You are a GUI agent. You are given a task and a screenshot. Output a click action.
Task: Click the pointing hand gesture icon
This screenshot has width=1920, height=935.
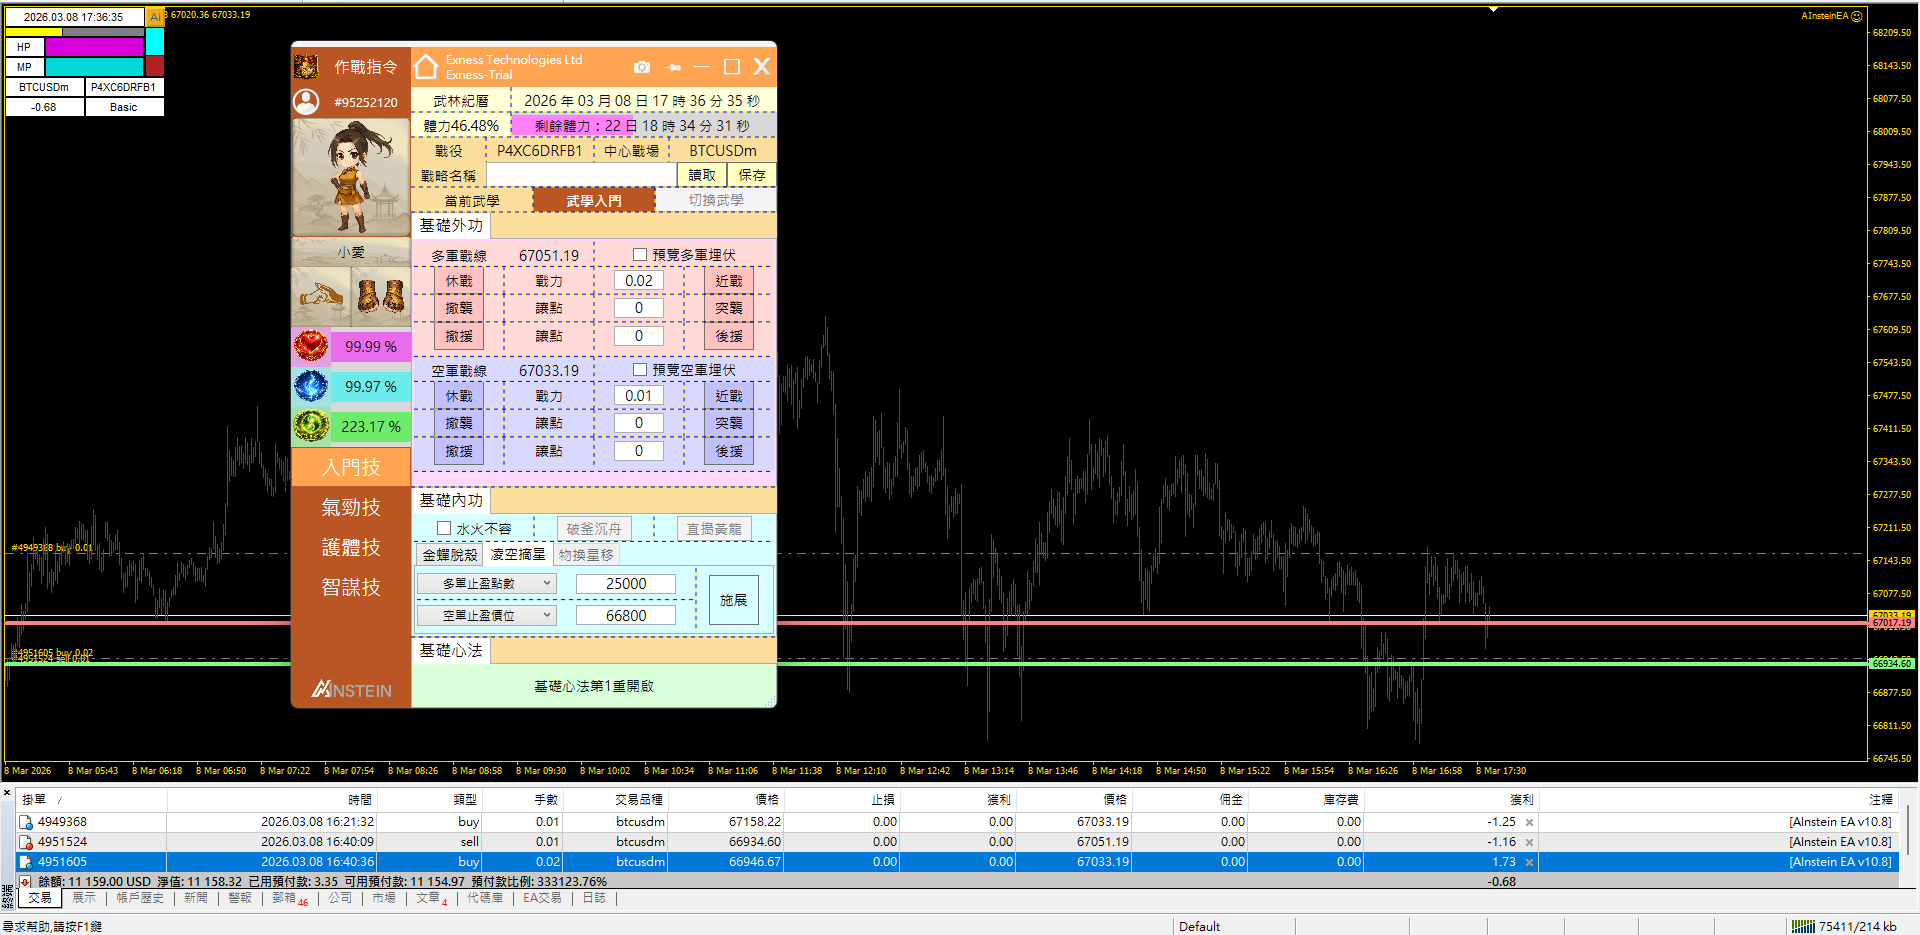(321, 296)
